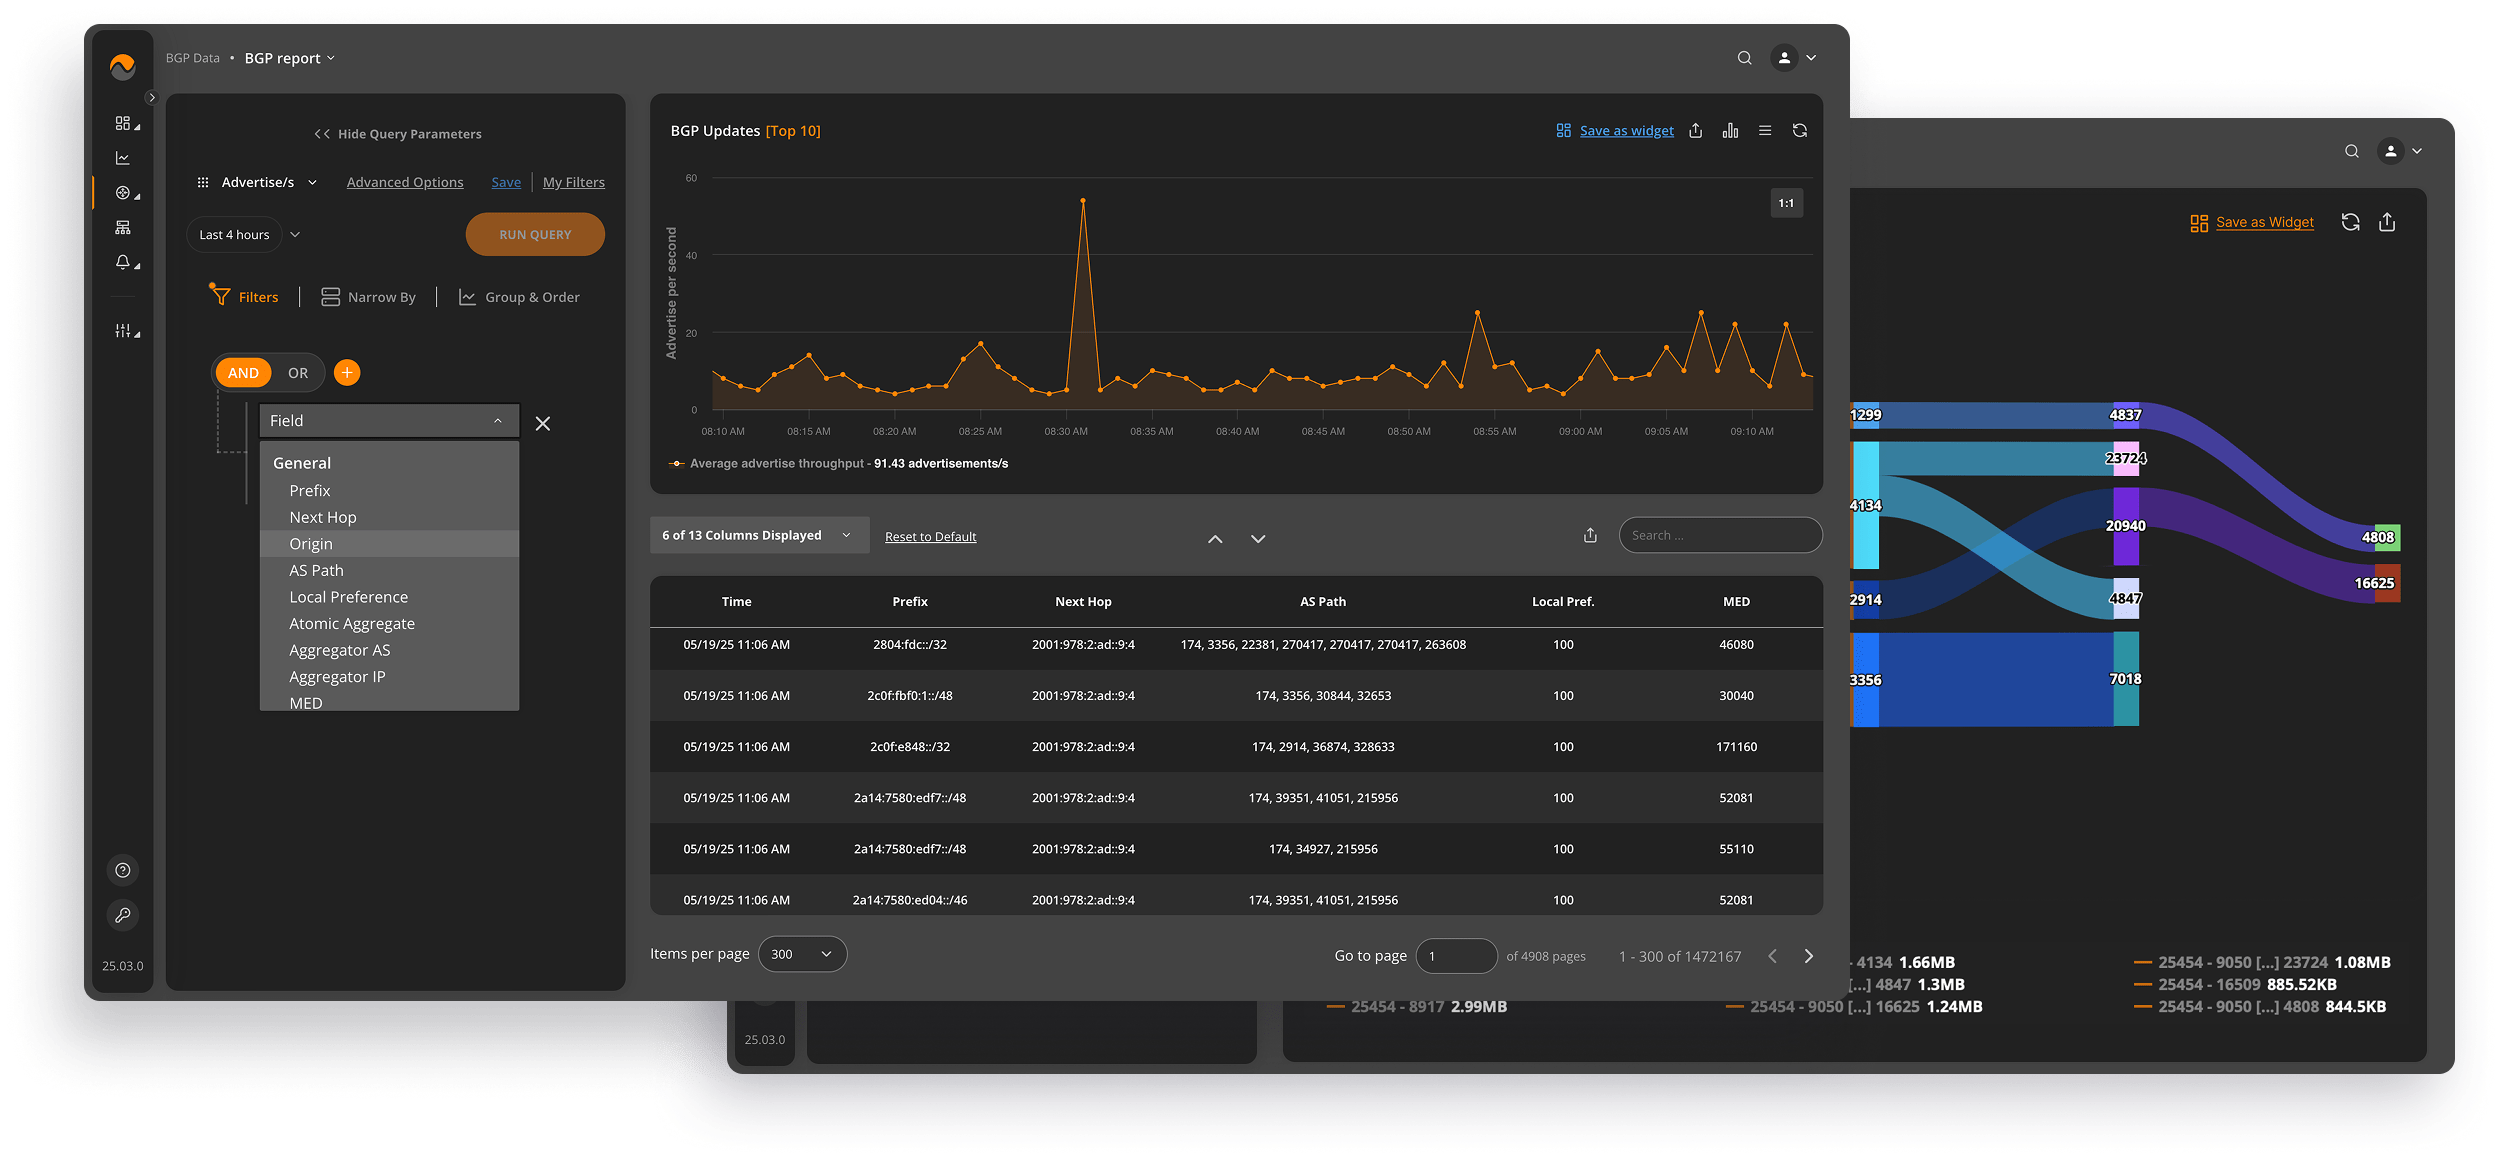Export the chart in the back window
This screenshot has height=1158, width=2499.
tap(2387, 222)
